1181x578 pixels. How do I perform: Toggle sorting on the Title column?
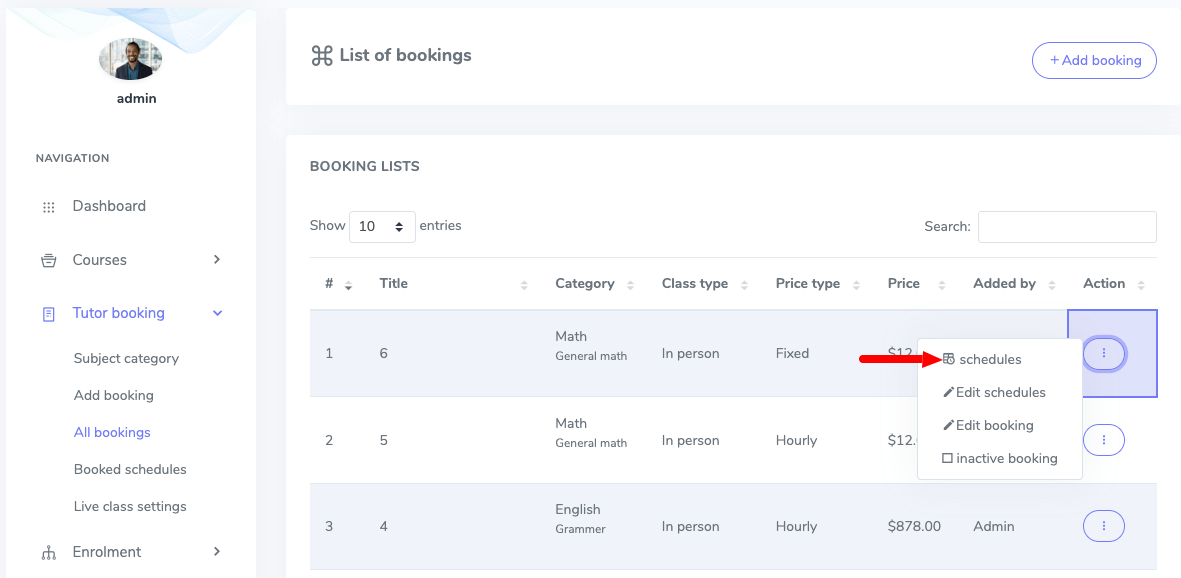524,284
